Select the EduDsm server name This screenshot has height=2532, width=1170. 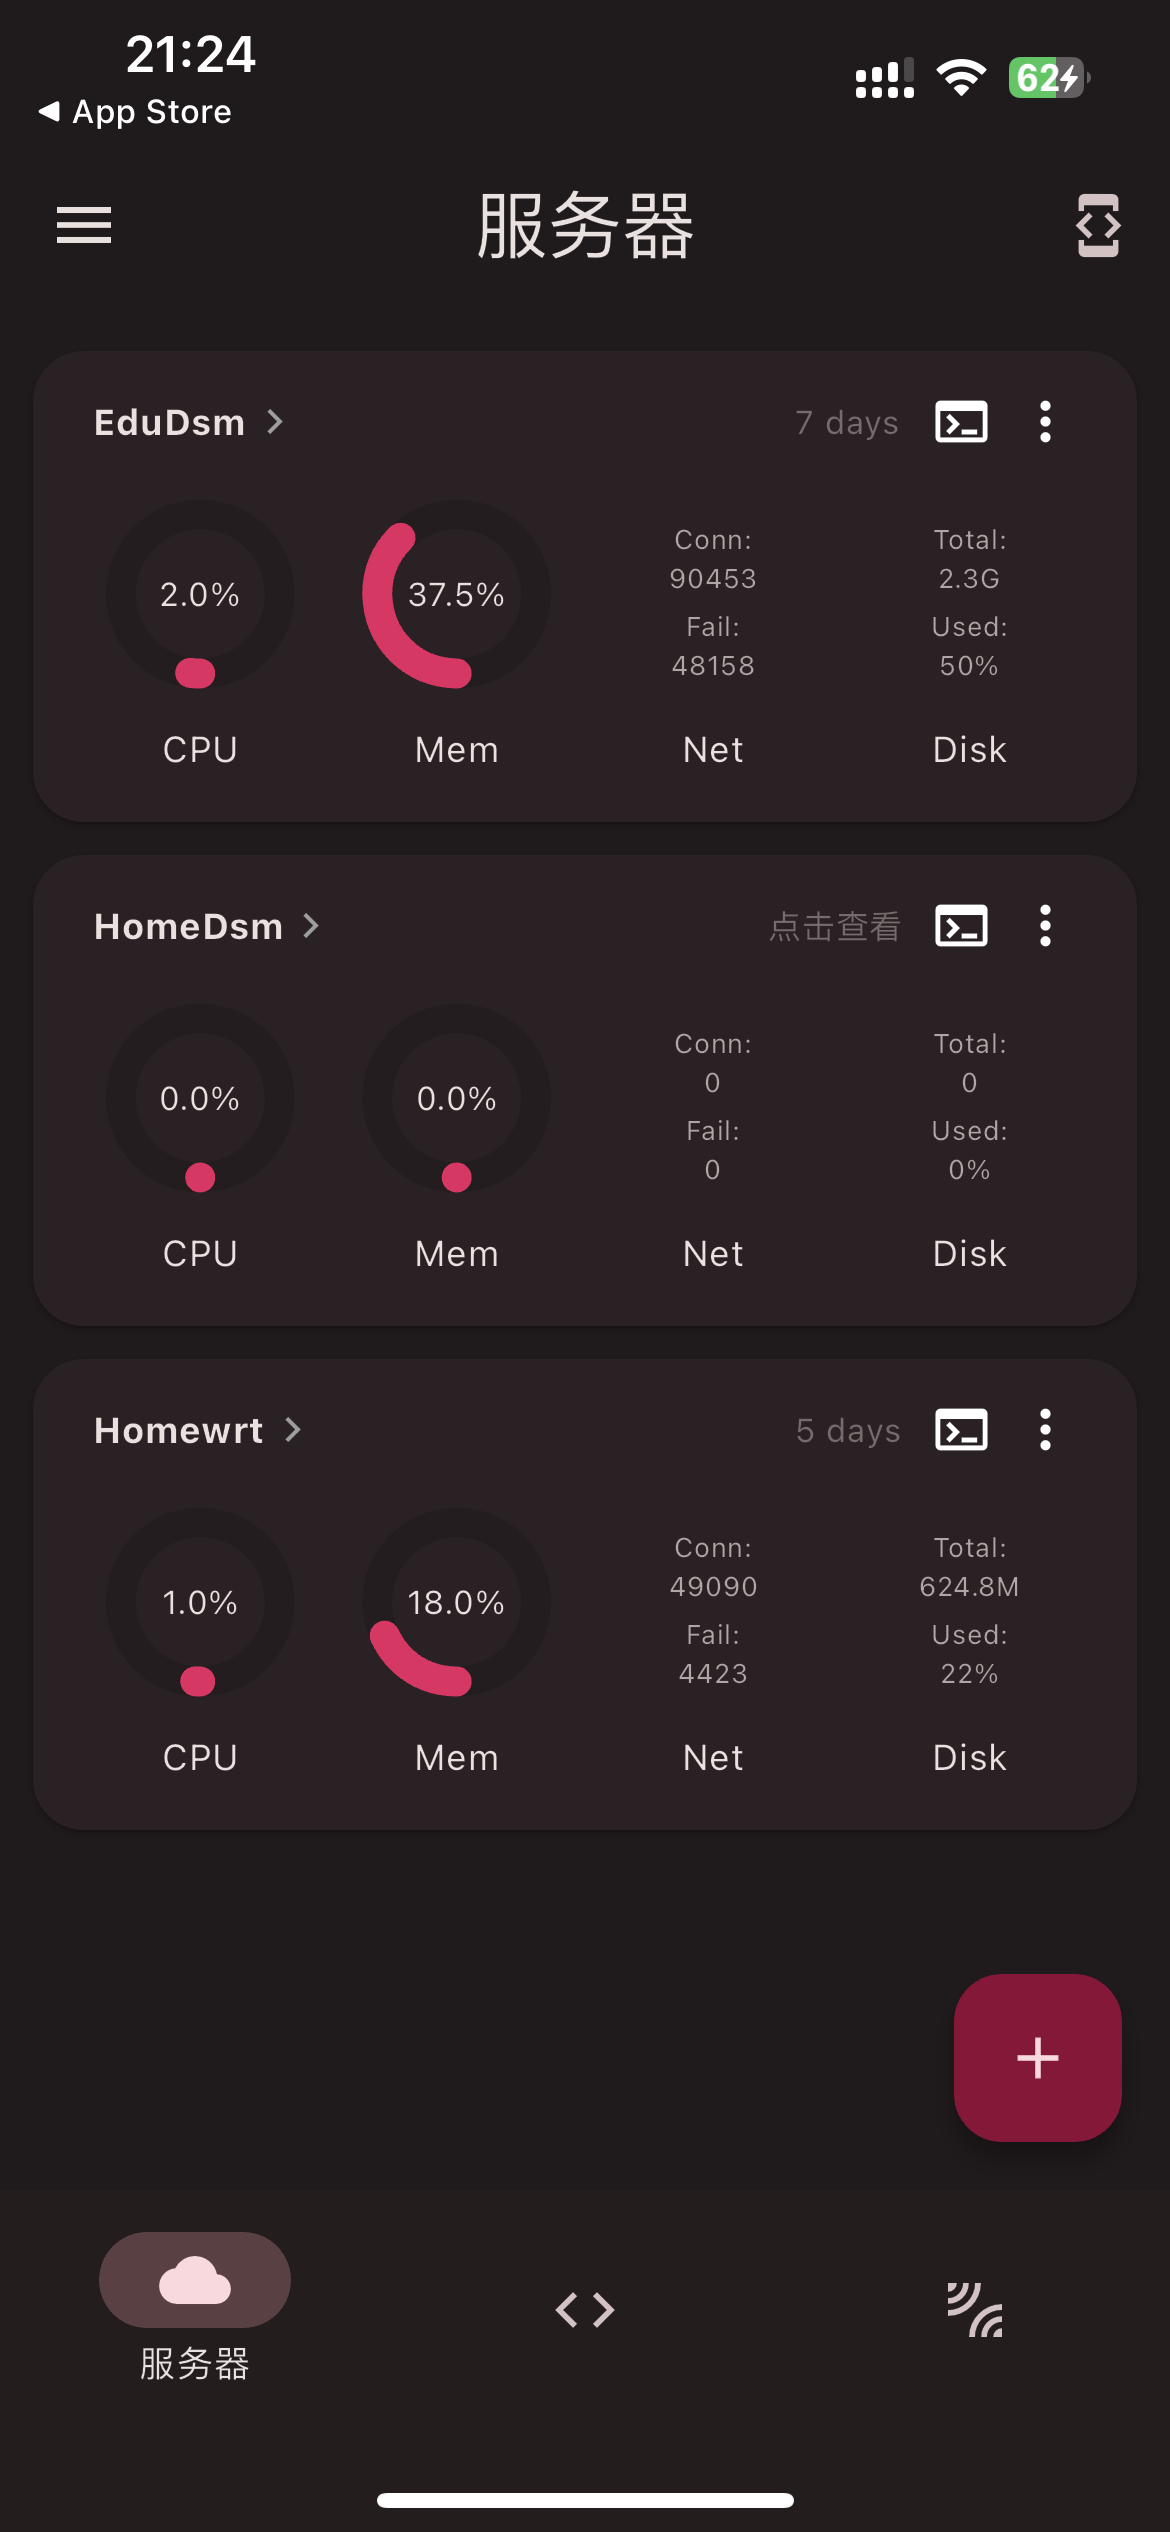pos(168,422)
